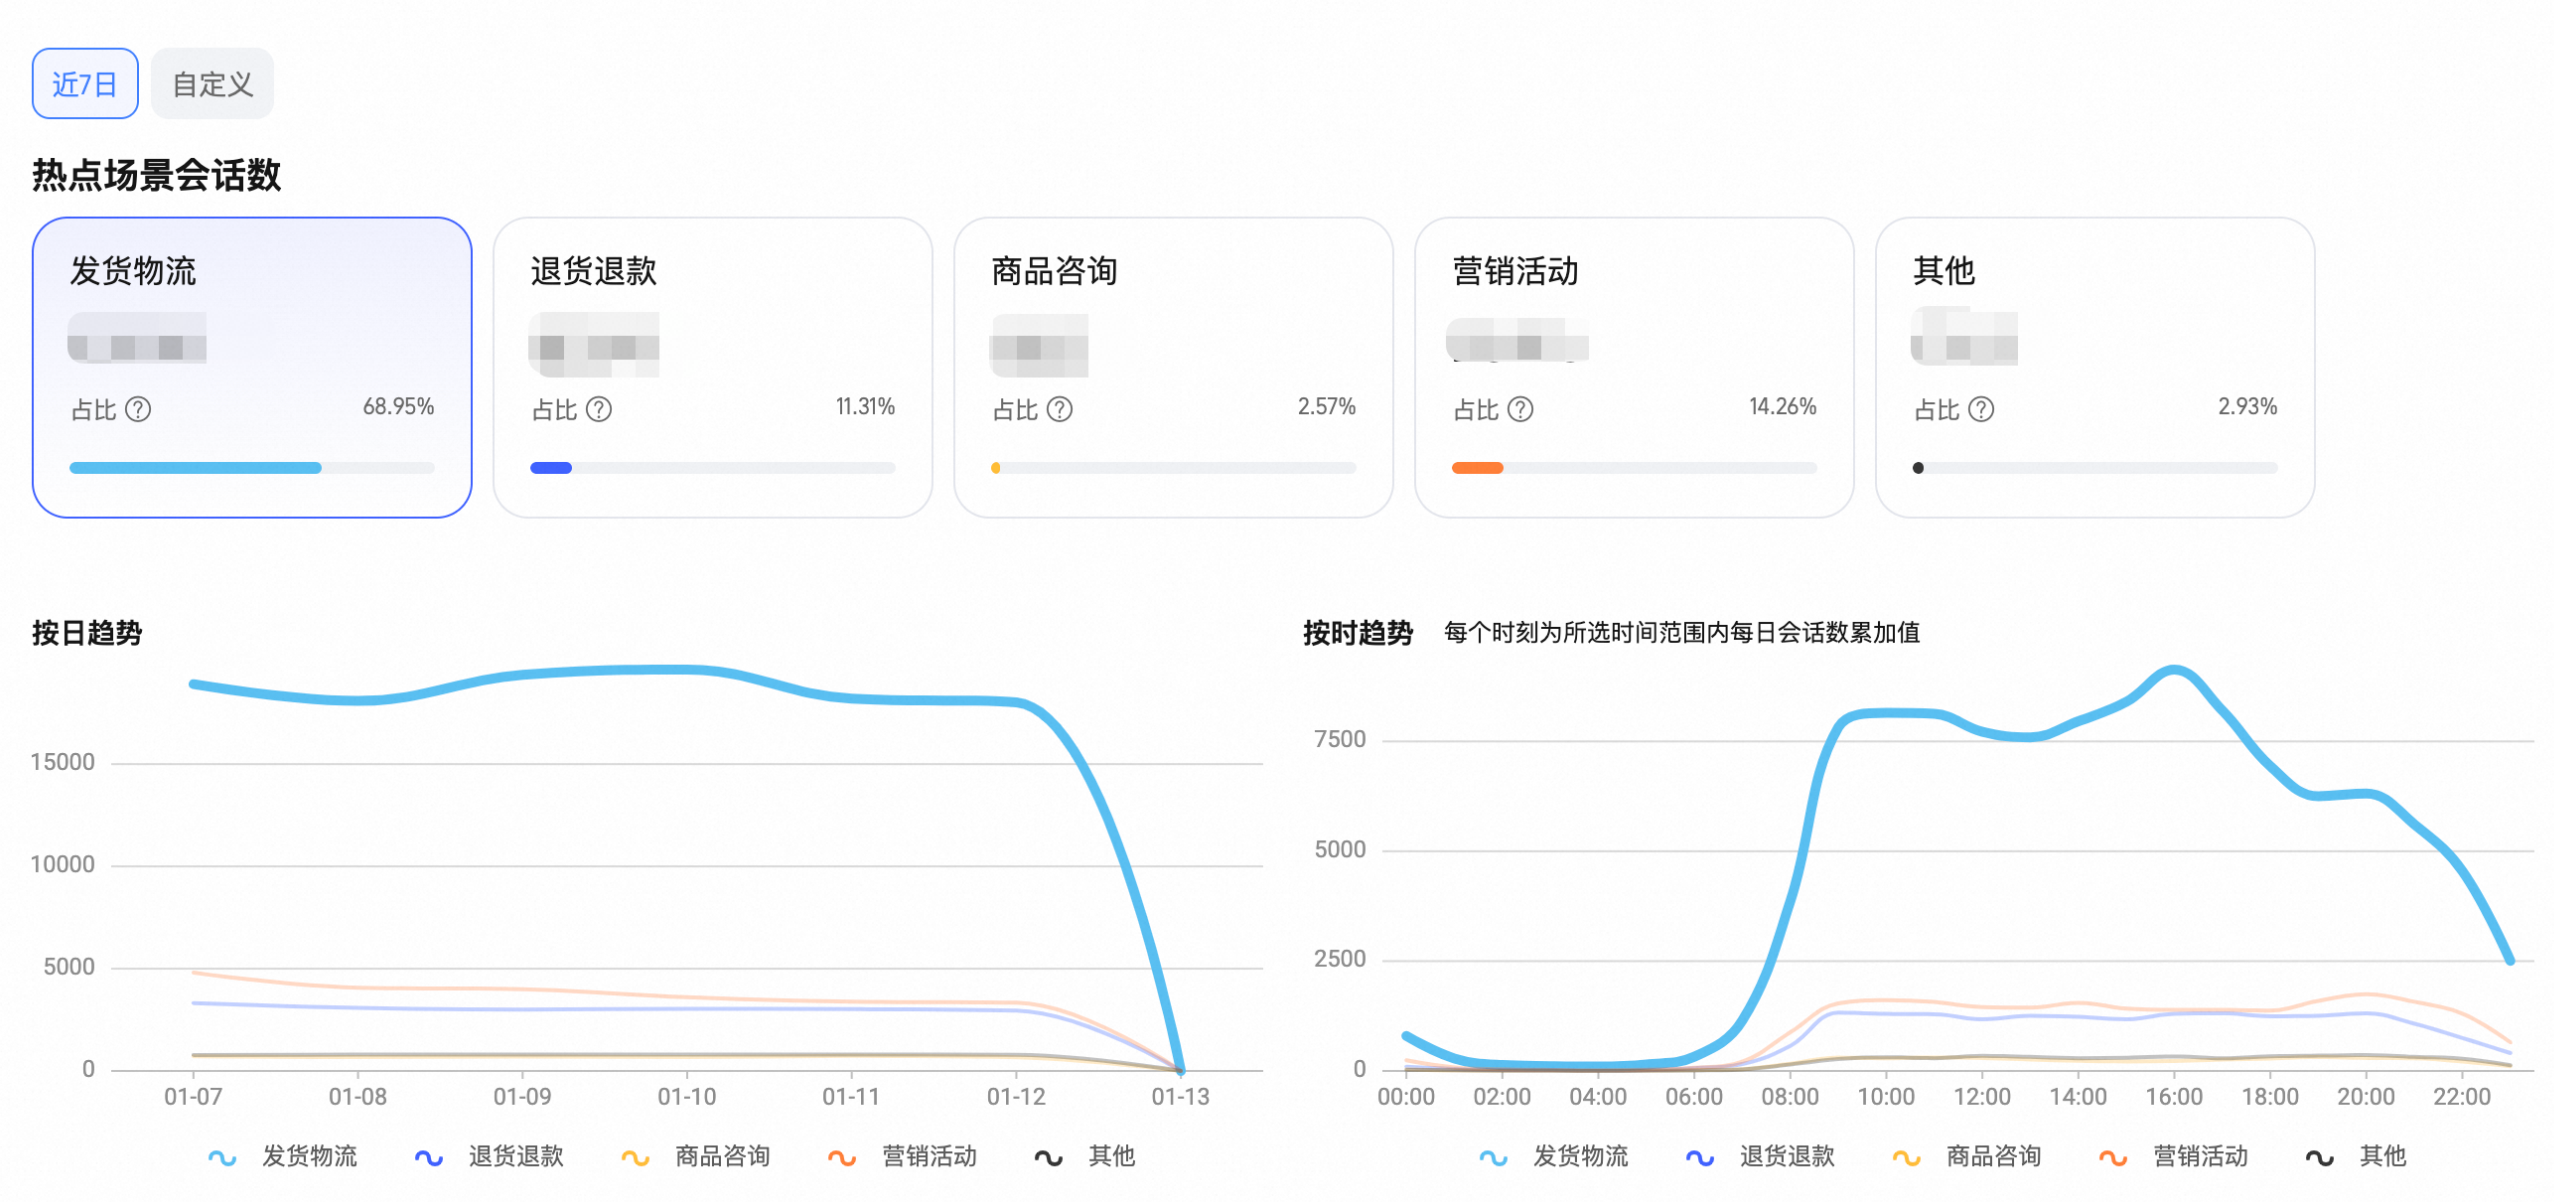Screen dimensions: 2554x1202
Task: Click the 营销活动 orange progress bar
Action: (1477, 468)
